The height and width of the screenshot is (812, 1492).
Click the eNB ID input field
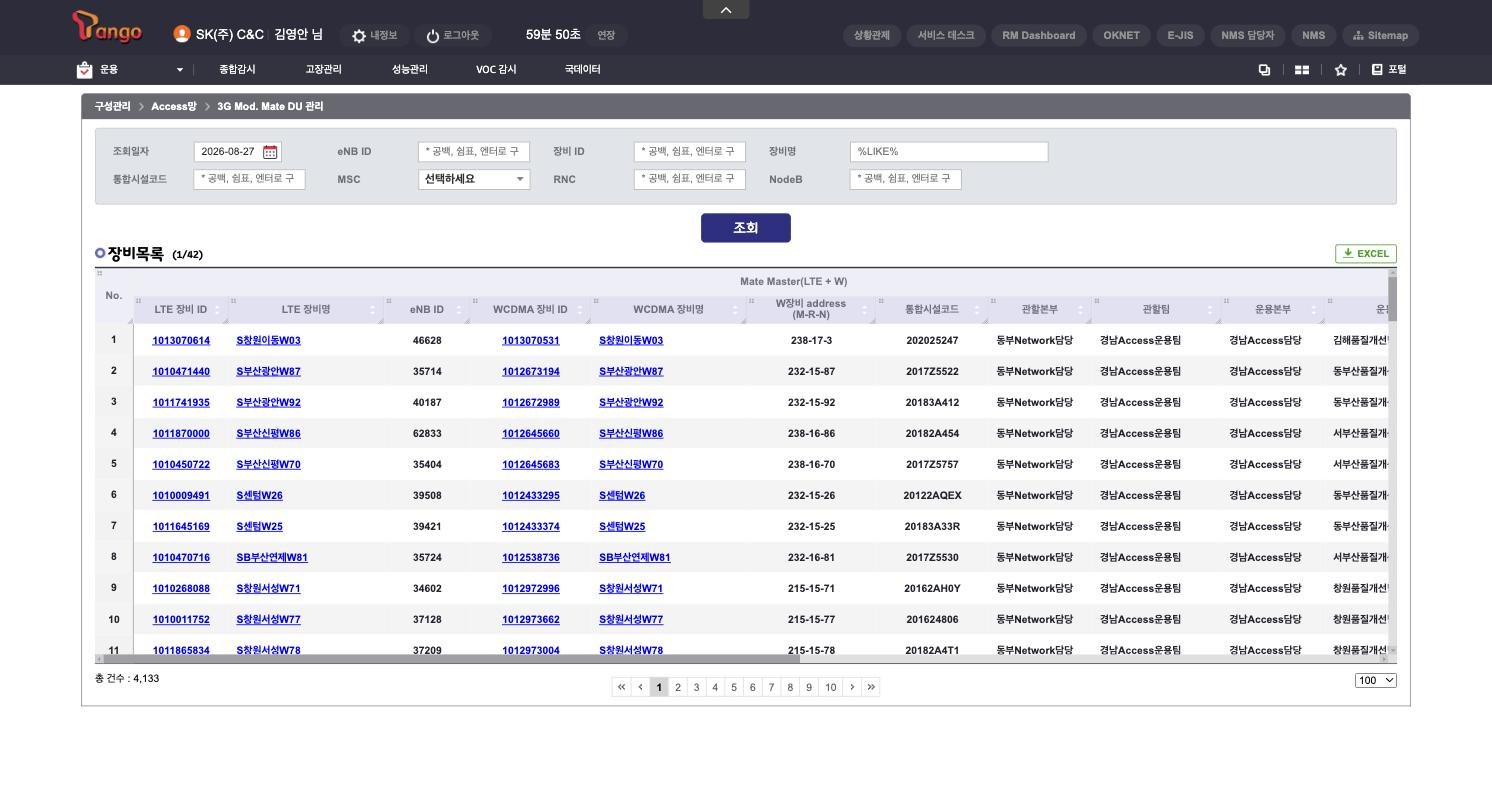click(x=474, y=152)
